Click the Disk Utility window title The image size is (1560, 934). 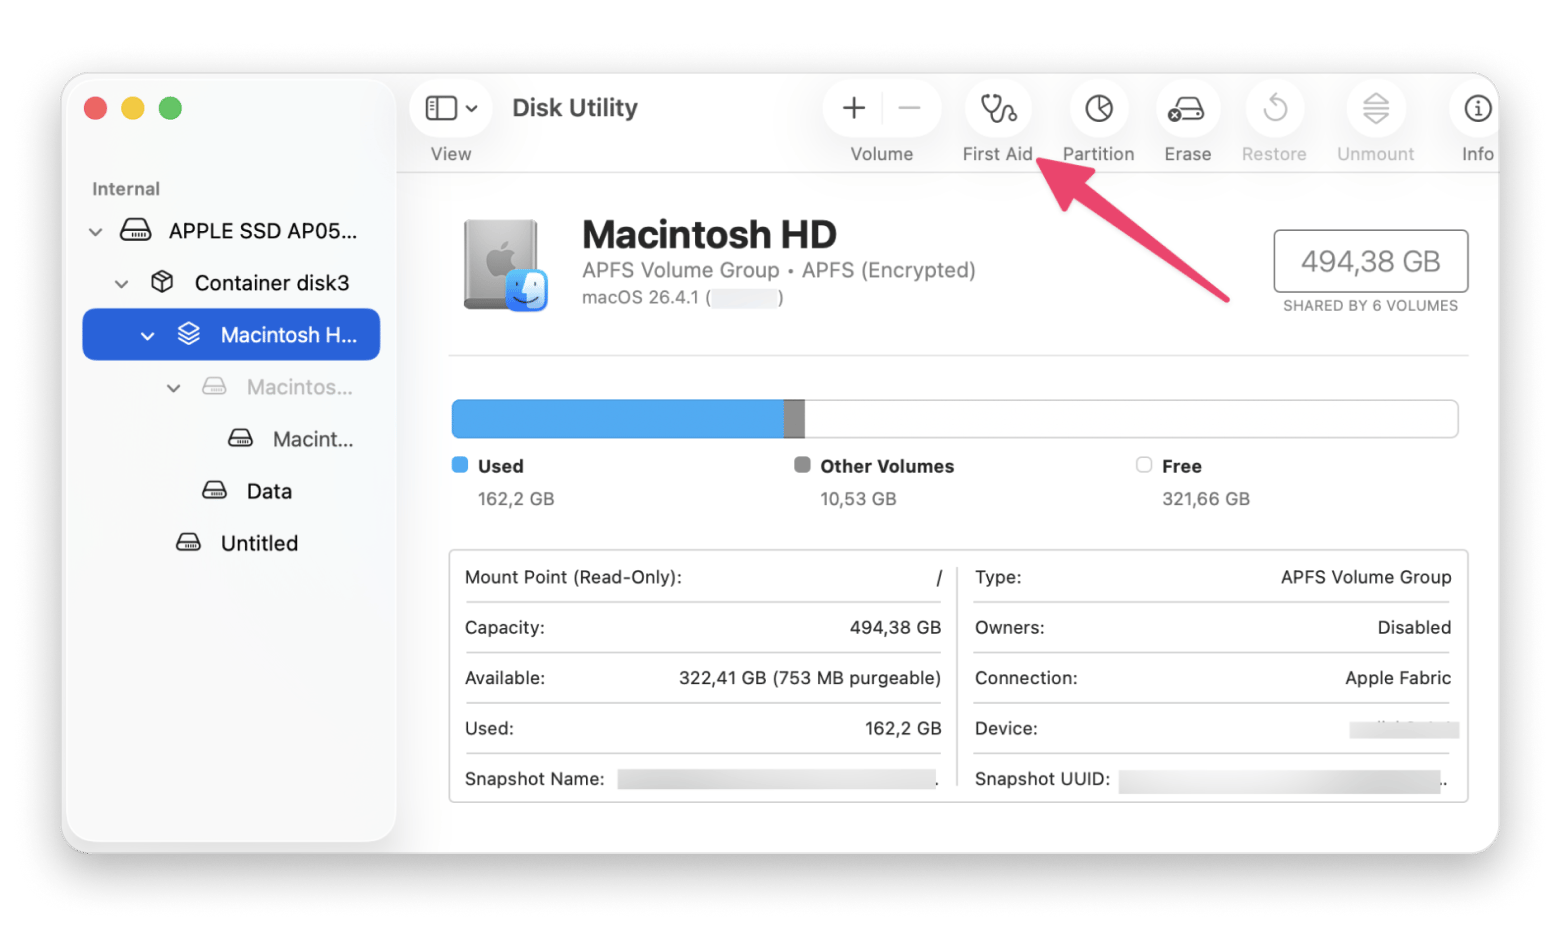(x=575, y=108)
